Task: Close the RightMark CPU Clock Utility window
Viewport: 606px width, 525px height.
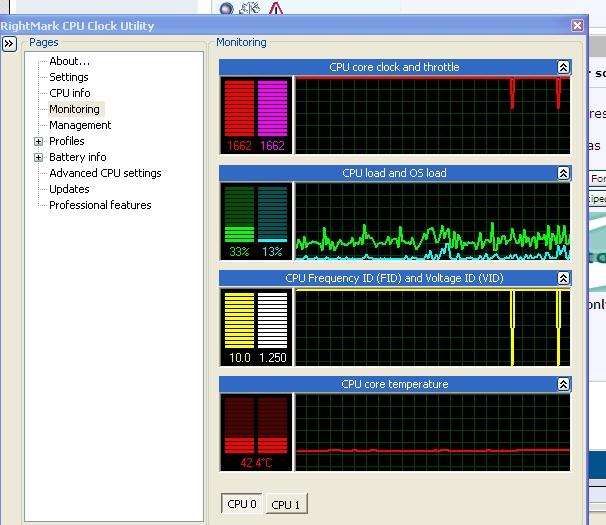Action: point(577,26)
